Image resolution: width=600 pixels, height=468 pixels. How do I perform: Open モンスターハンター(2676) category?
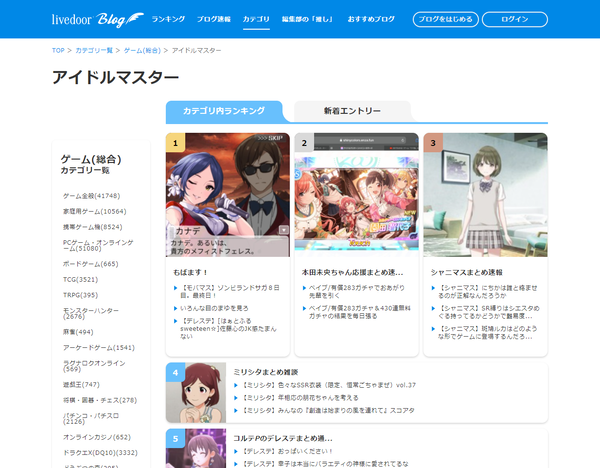(91, 313)
